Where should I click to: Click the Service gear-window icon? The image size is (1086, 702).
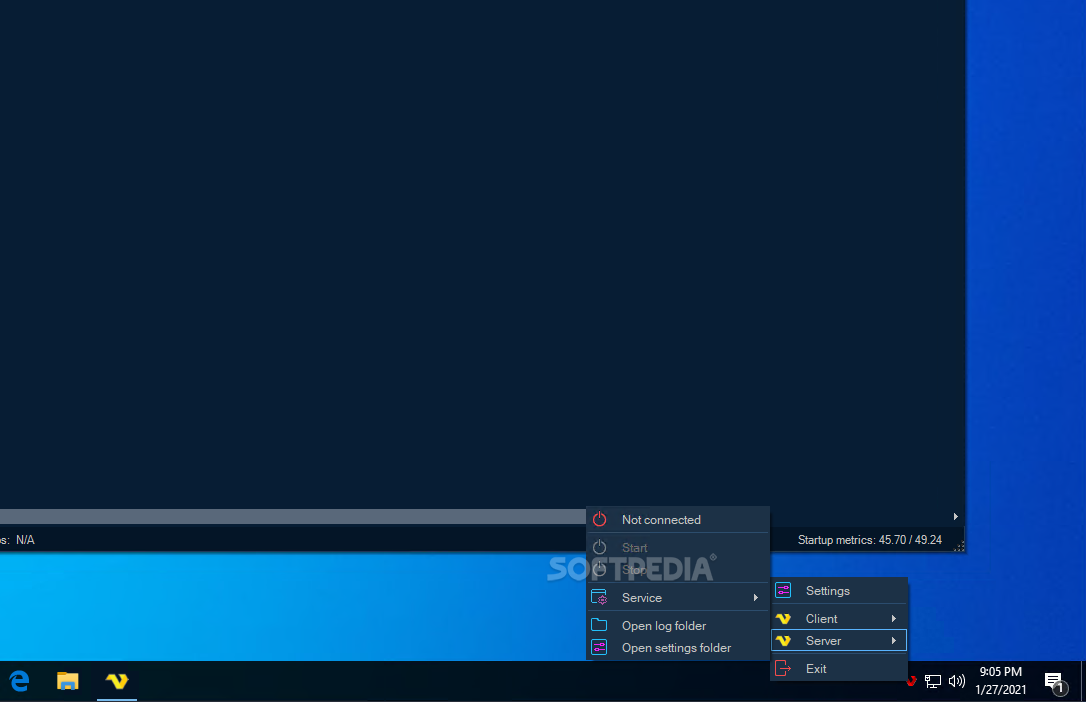[600, 597]
